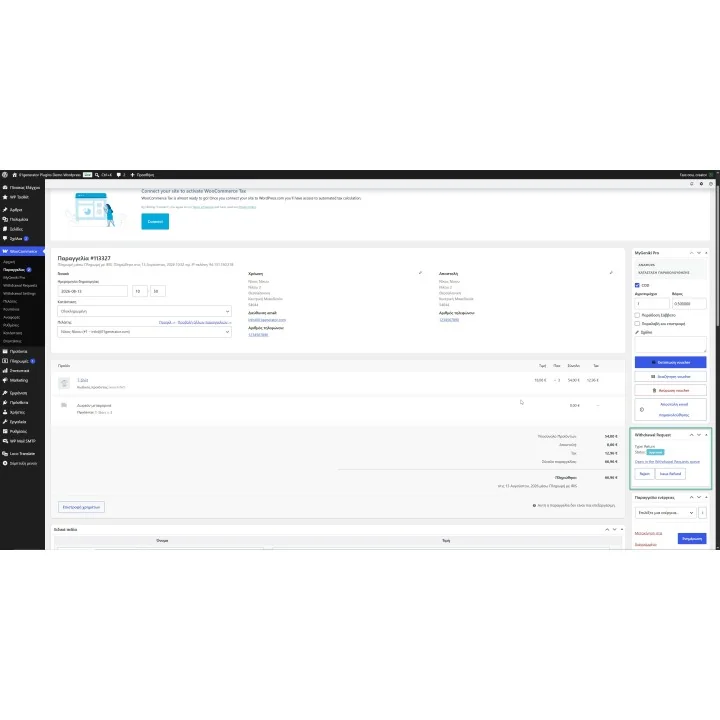Move MyGeniki Pro panel down
This screenshot has height=720, width=720.
pos(699,253)
